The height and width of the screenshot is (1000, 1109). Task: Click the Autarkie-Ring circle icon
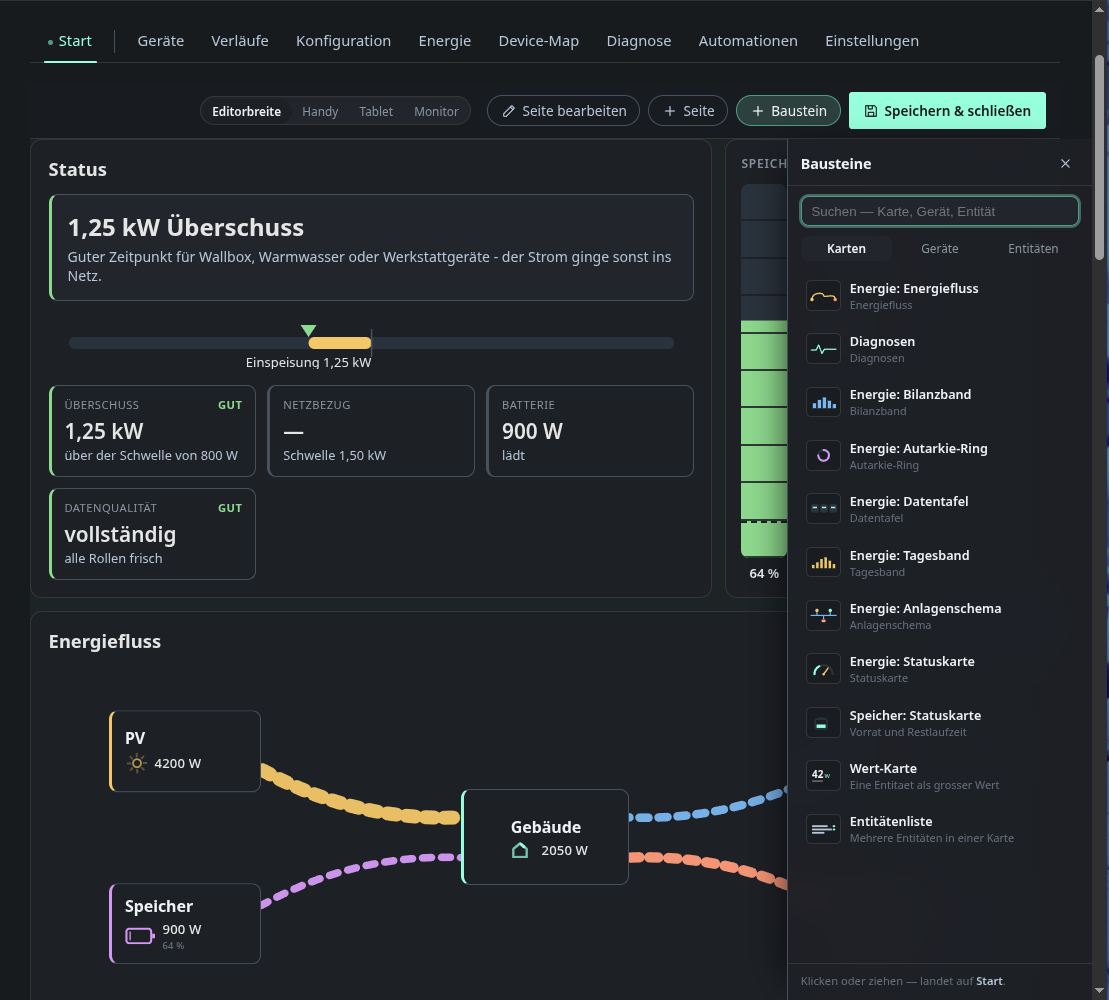coord(823,456)
